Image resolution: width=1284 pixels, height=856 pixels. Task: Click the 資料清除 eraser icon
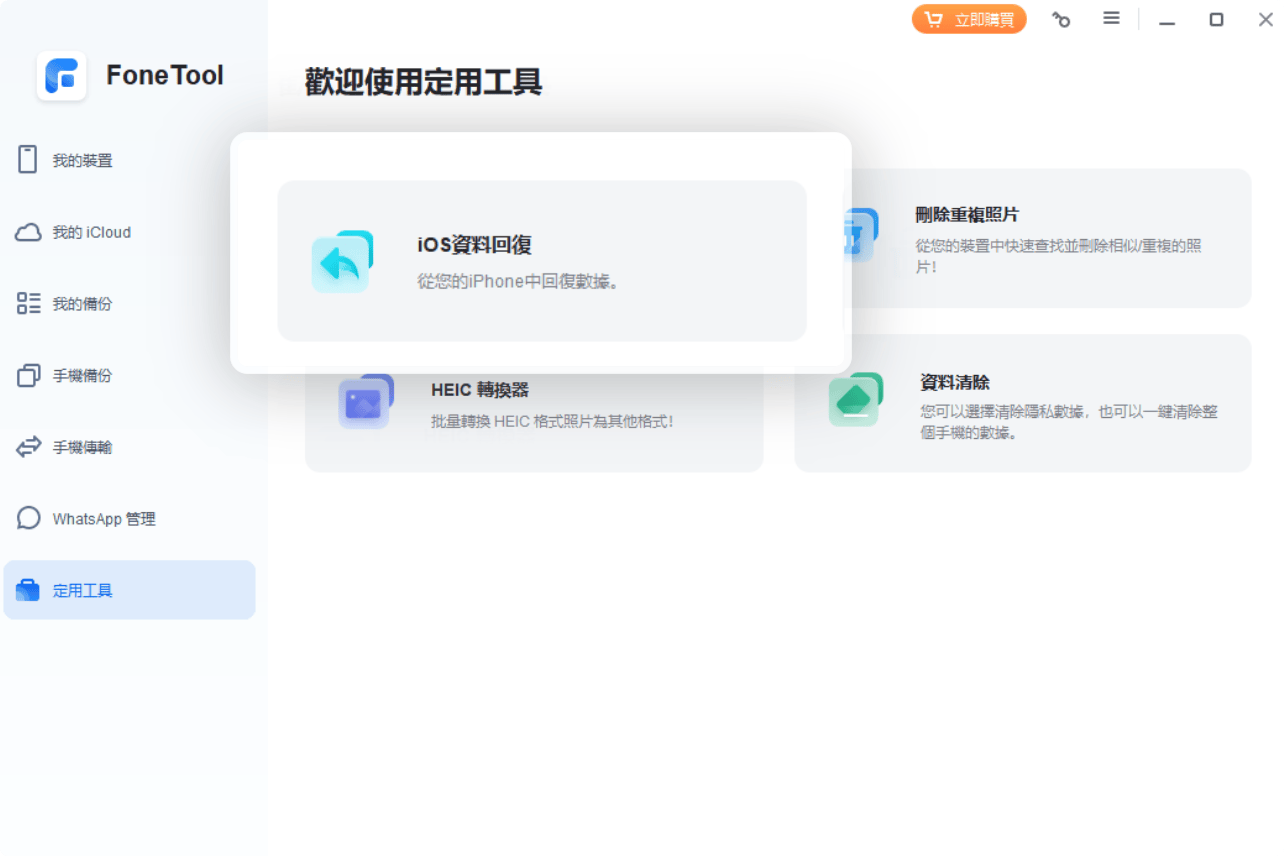(x=855, y=400)
